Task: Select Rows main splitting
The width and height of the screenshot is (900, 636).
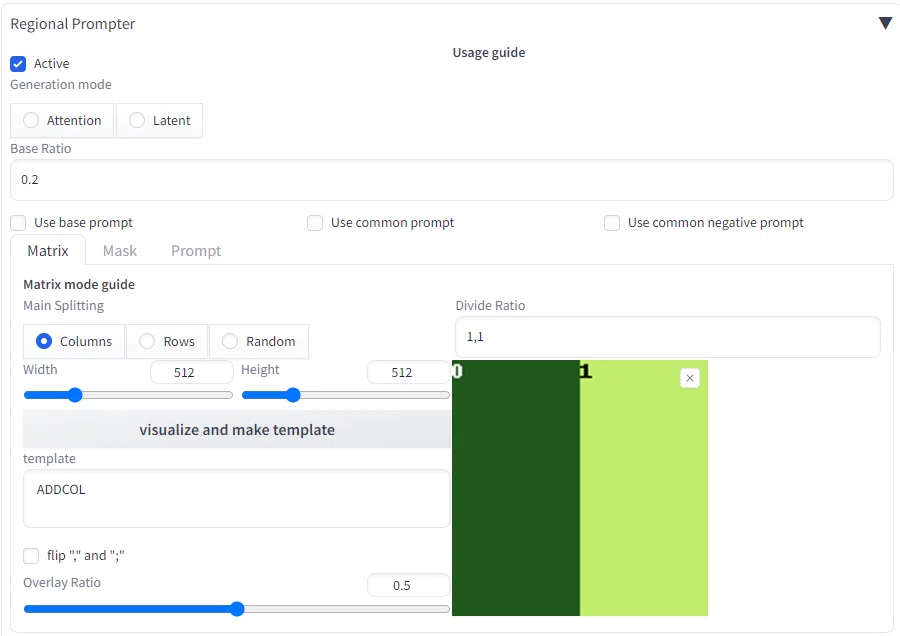Action: (167, 342)
